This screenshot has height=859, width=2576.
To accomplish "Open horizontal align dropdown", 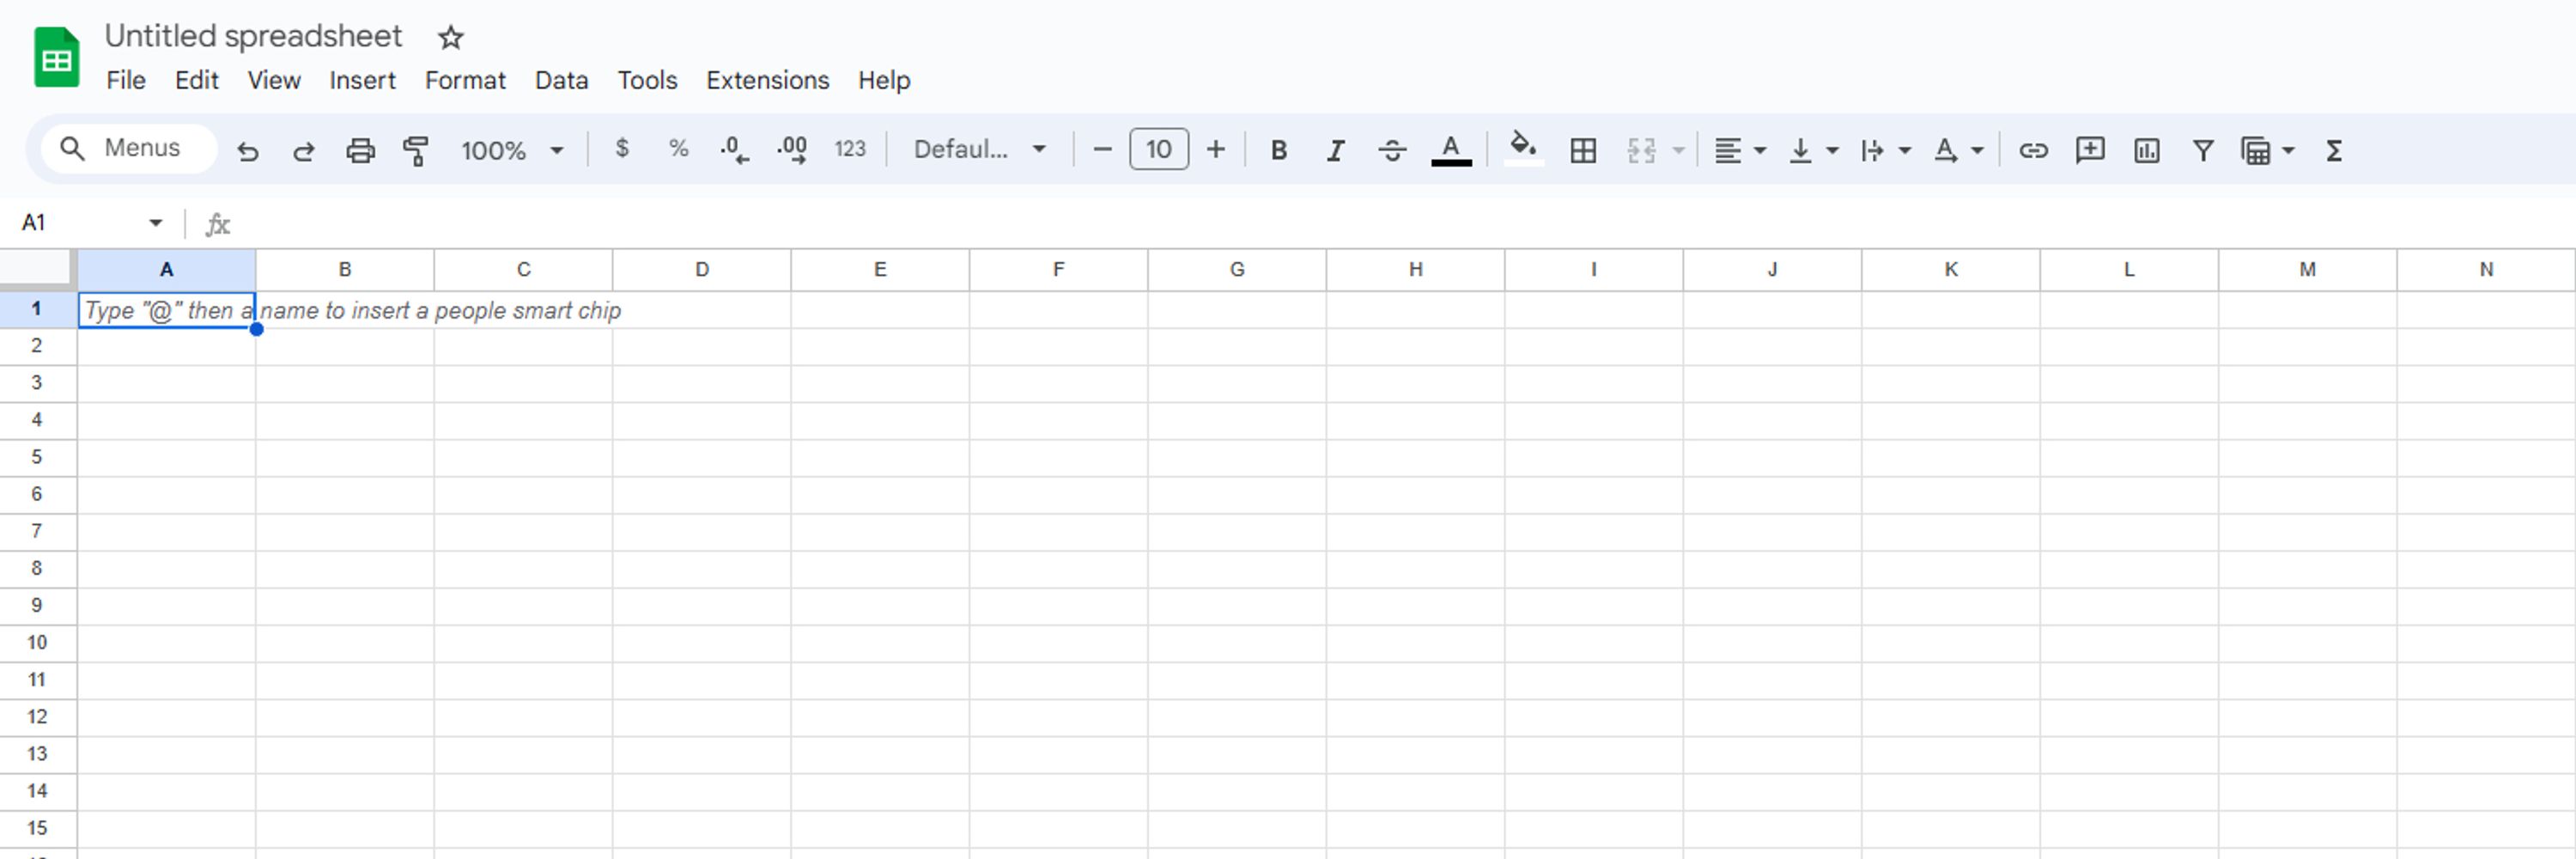I will click(x=1740, y=150).
